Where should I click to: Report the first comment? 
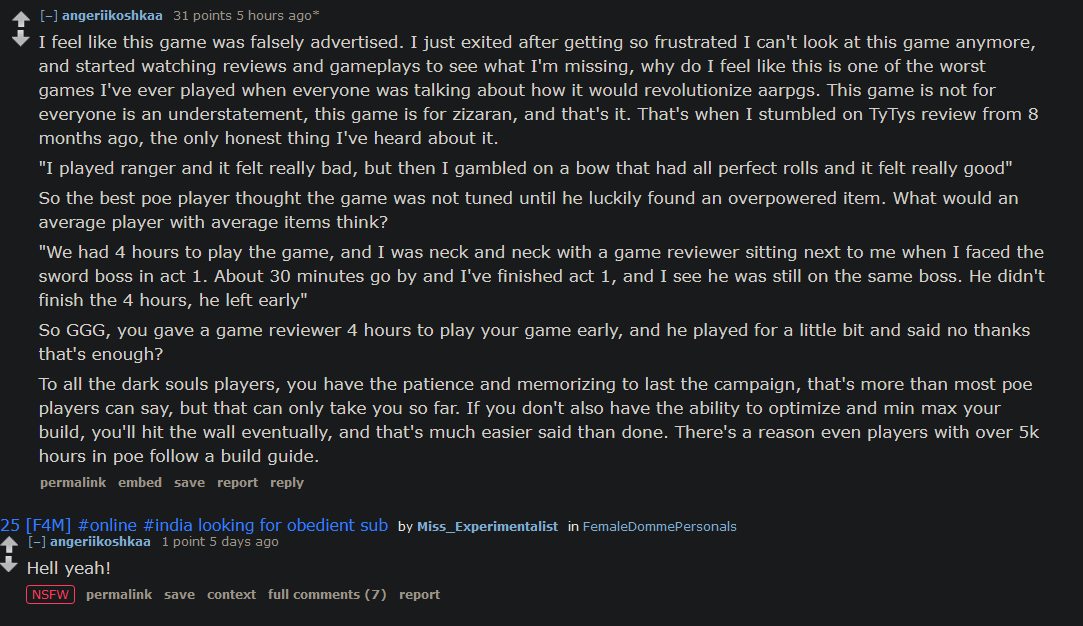[x=237, y=483]
